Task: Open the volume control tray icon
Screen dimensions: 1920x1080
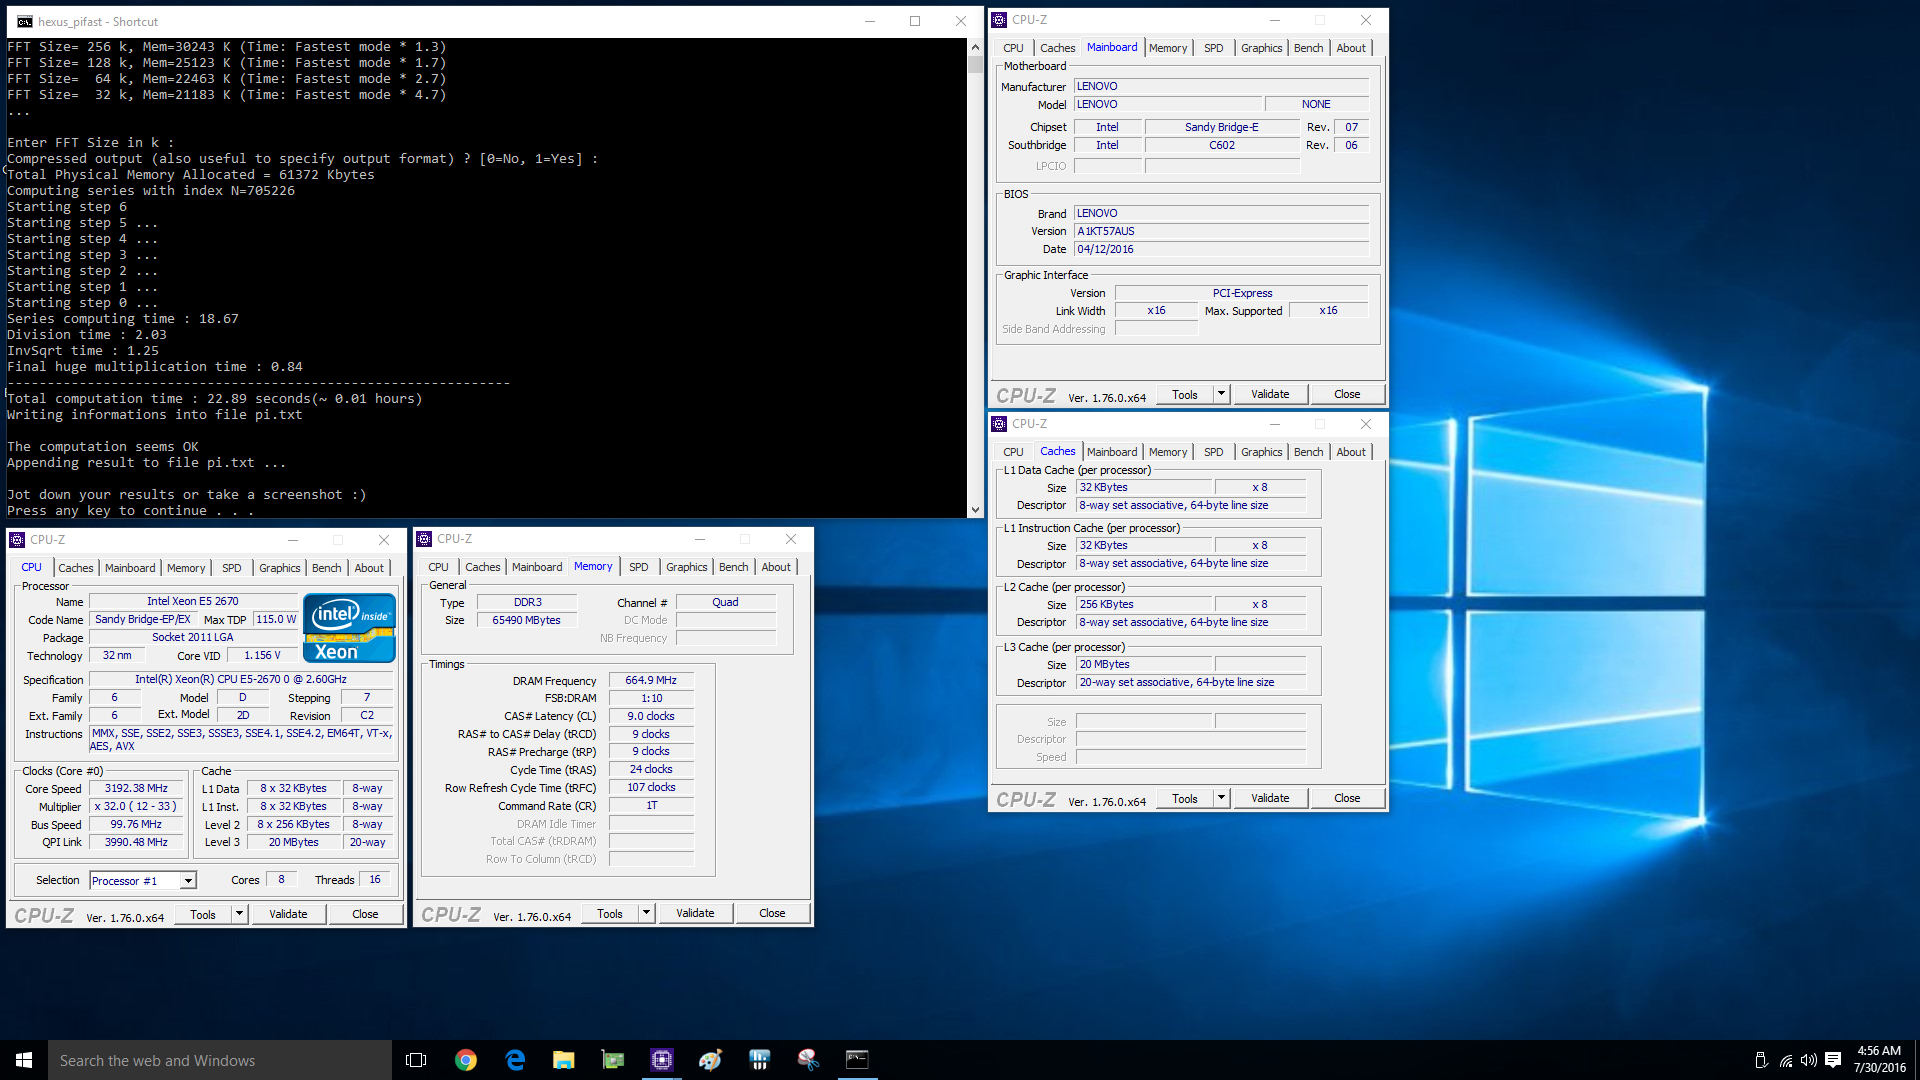Action: (x=1809, y=1060)
